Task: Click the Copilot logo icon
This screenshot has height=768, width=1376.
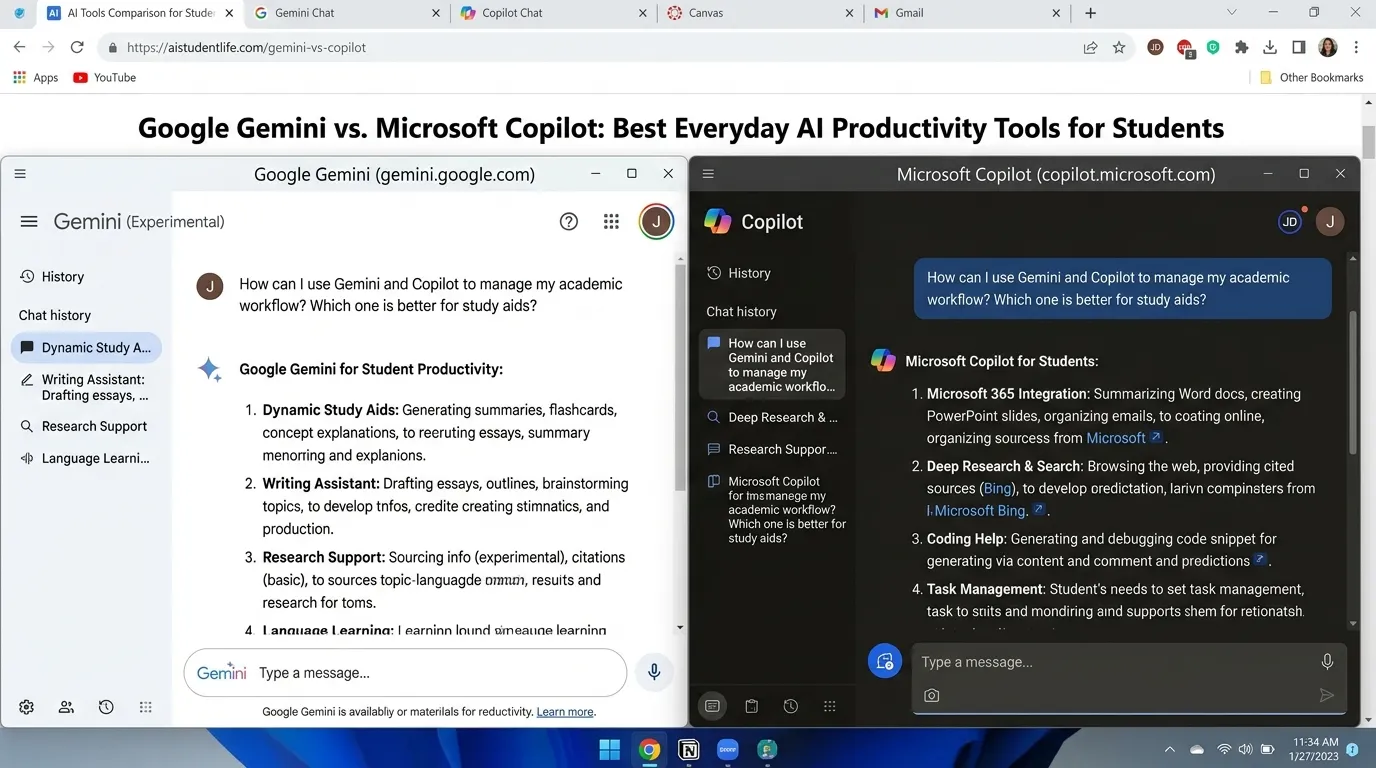Action: click(718, 221)
